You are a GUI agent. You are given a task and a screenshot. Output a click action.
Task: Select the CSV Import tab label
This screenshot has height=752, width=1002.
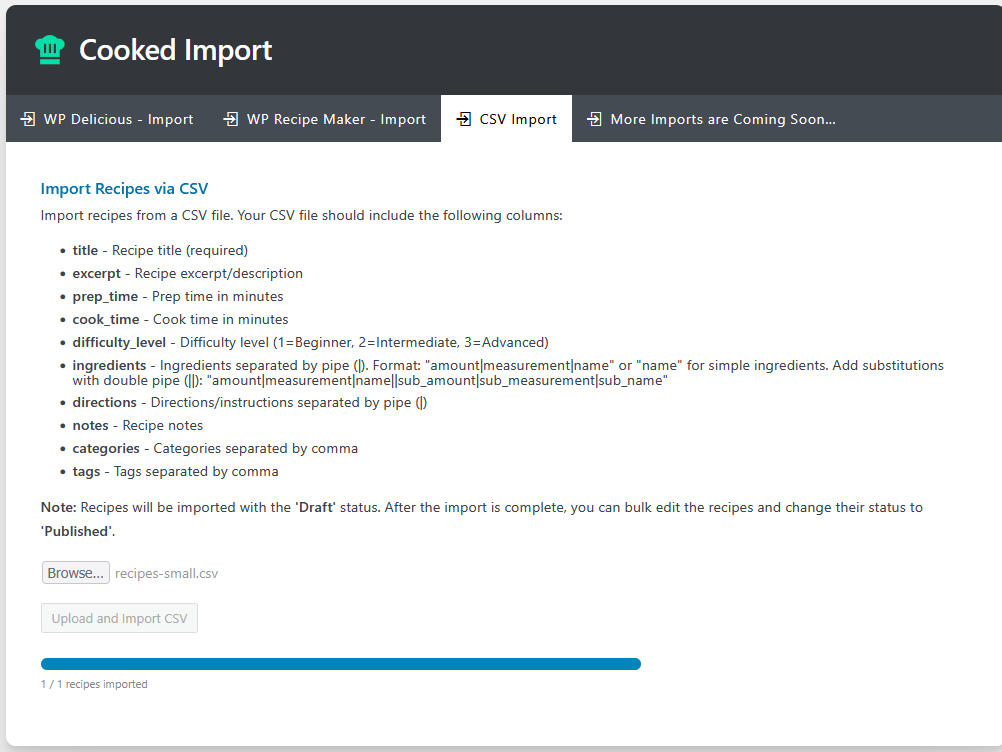518,119
